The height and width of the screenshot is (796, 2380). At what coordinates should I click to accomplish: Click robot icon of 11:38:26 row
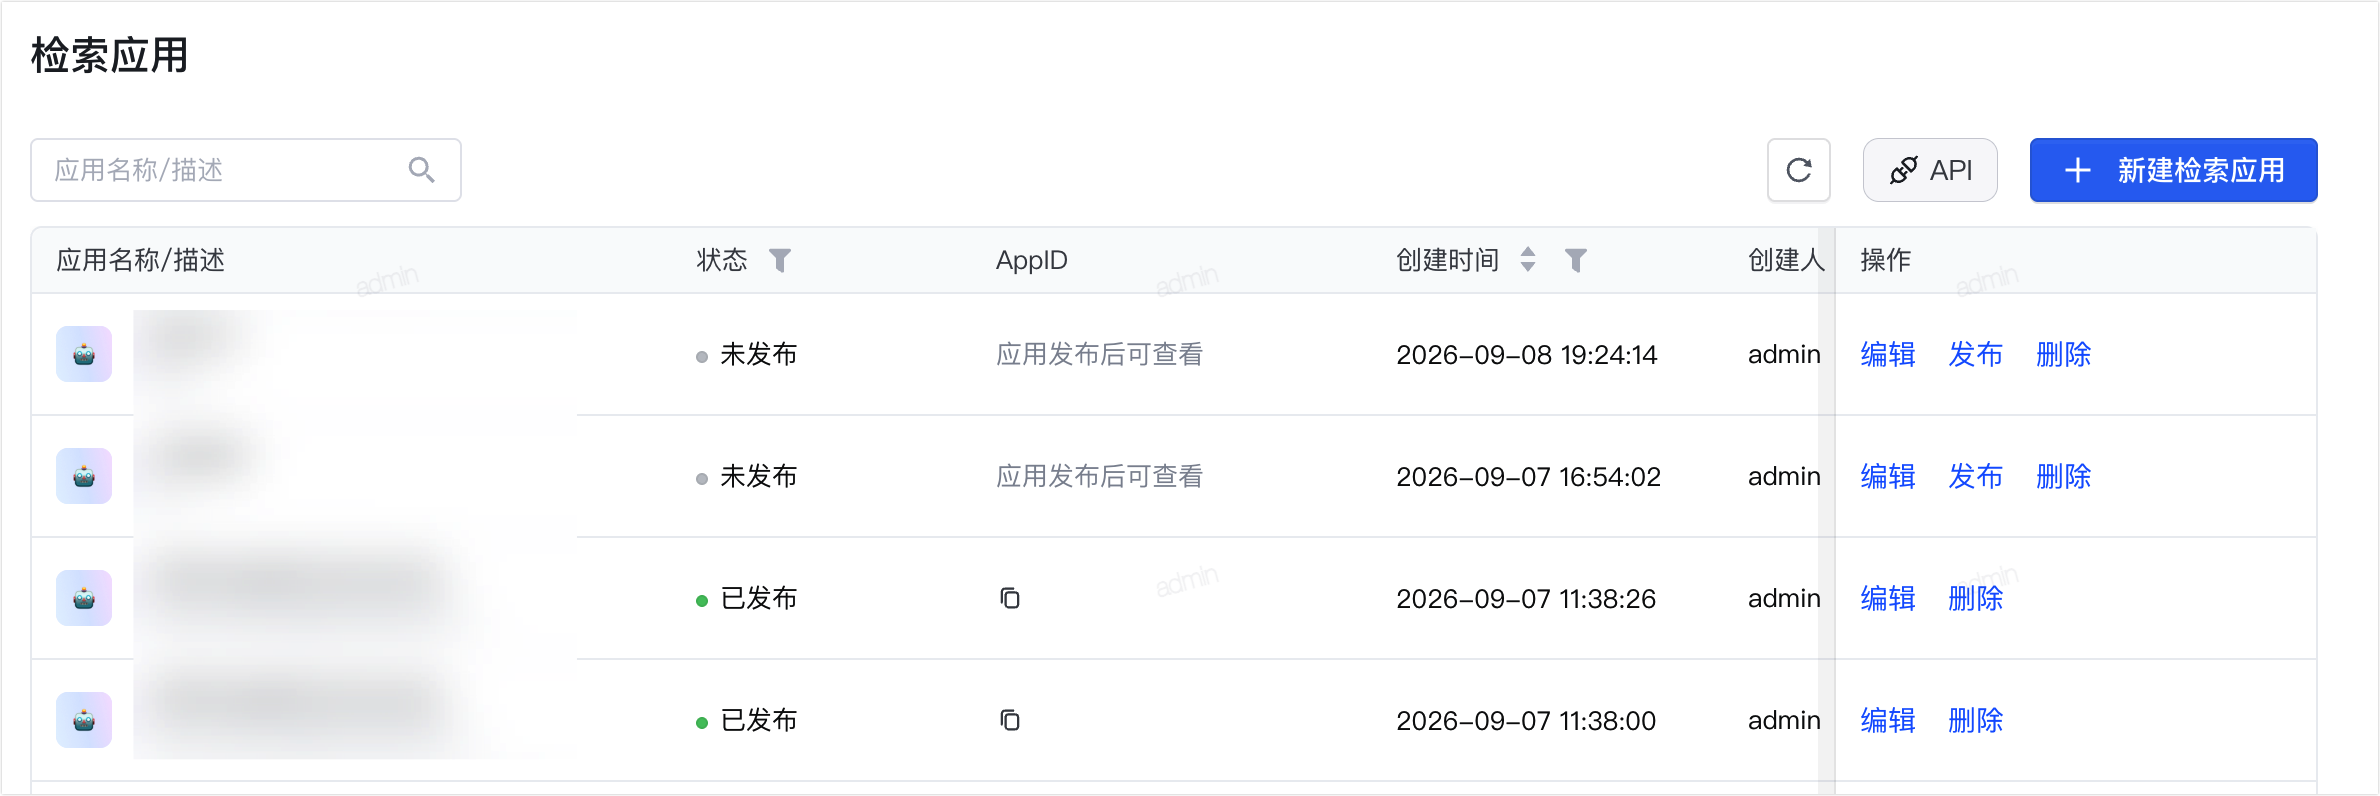click(x=84, y=598)
